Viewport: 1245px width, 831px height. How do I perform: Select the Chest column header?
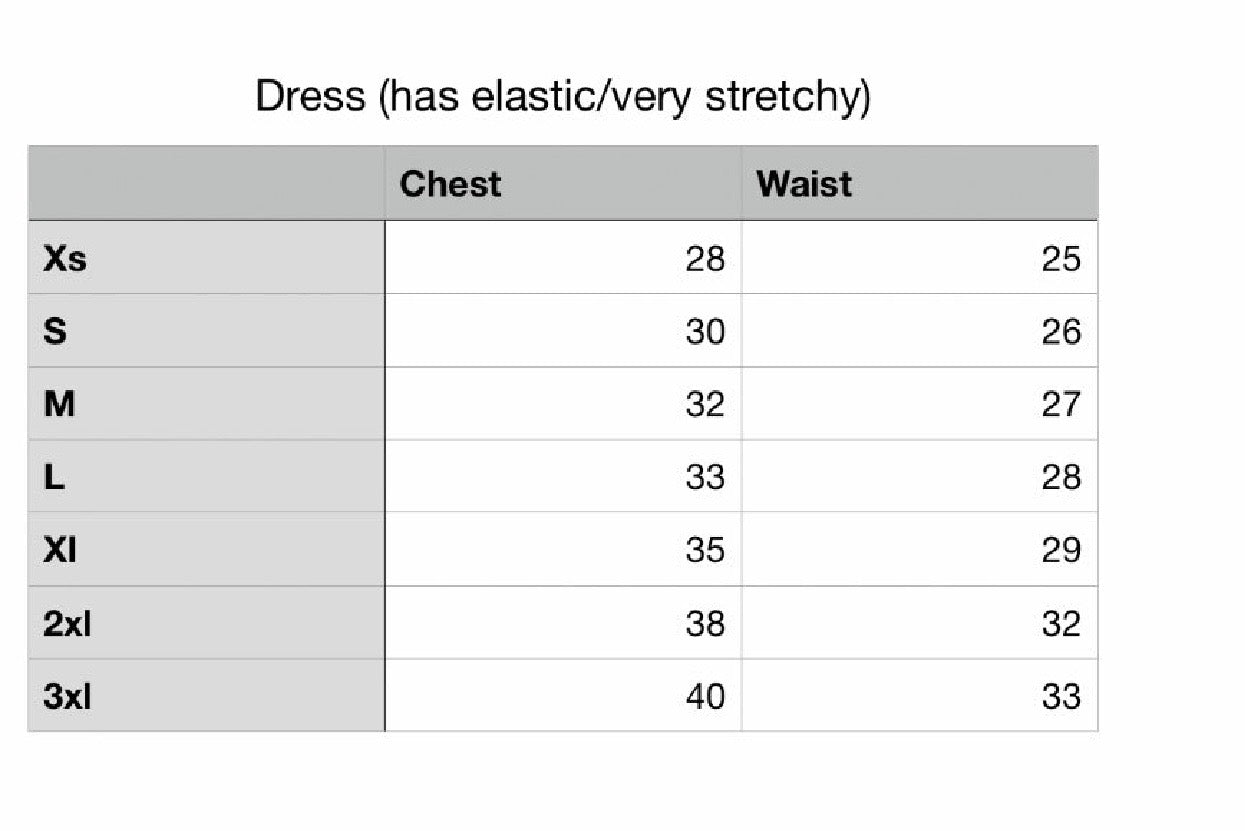450,184
